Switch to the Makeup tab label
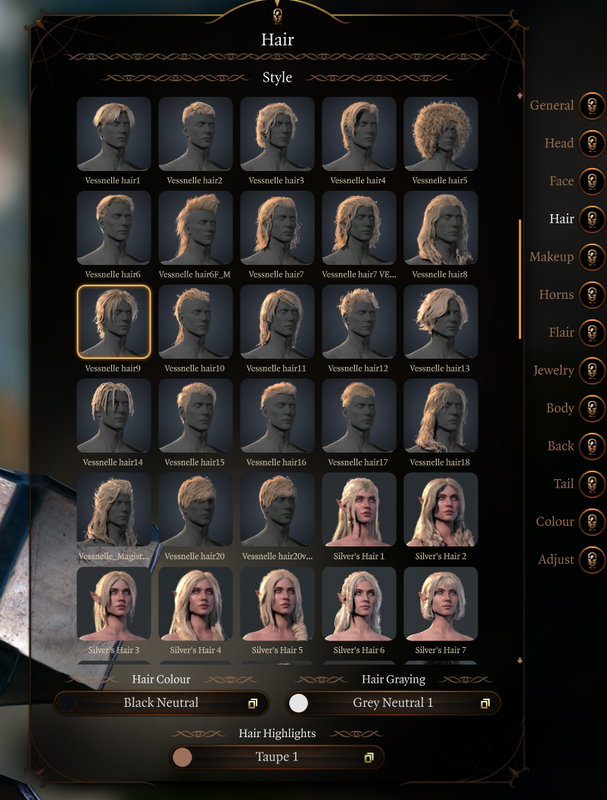The height and width of the screenshot is (800, 607). pos(551,257)
